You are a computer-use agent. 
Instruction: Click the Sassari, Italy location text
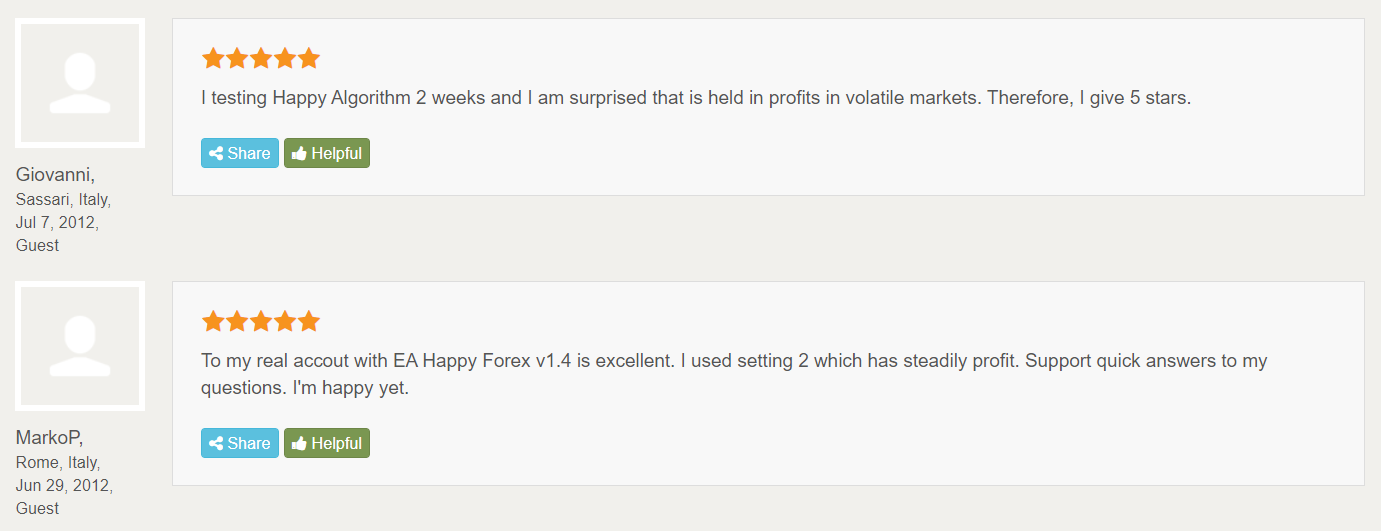pyautogui.click(x=64, y=199)
